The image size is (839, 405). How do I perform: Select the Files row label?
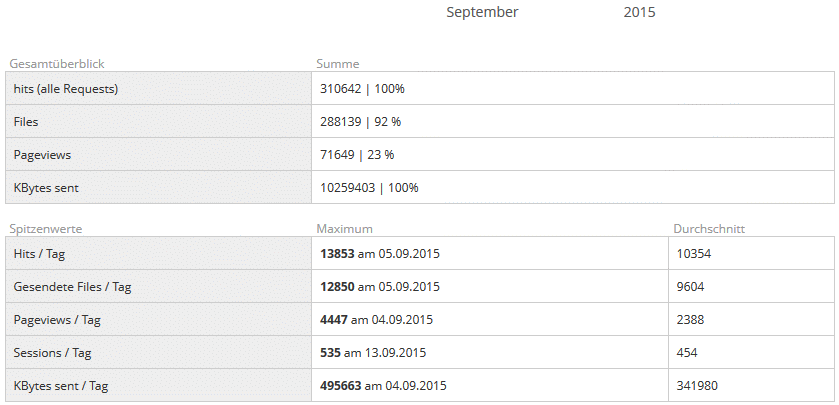coord(26,122)
